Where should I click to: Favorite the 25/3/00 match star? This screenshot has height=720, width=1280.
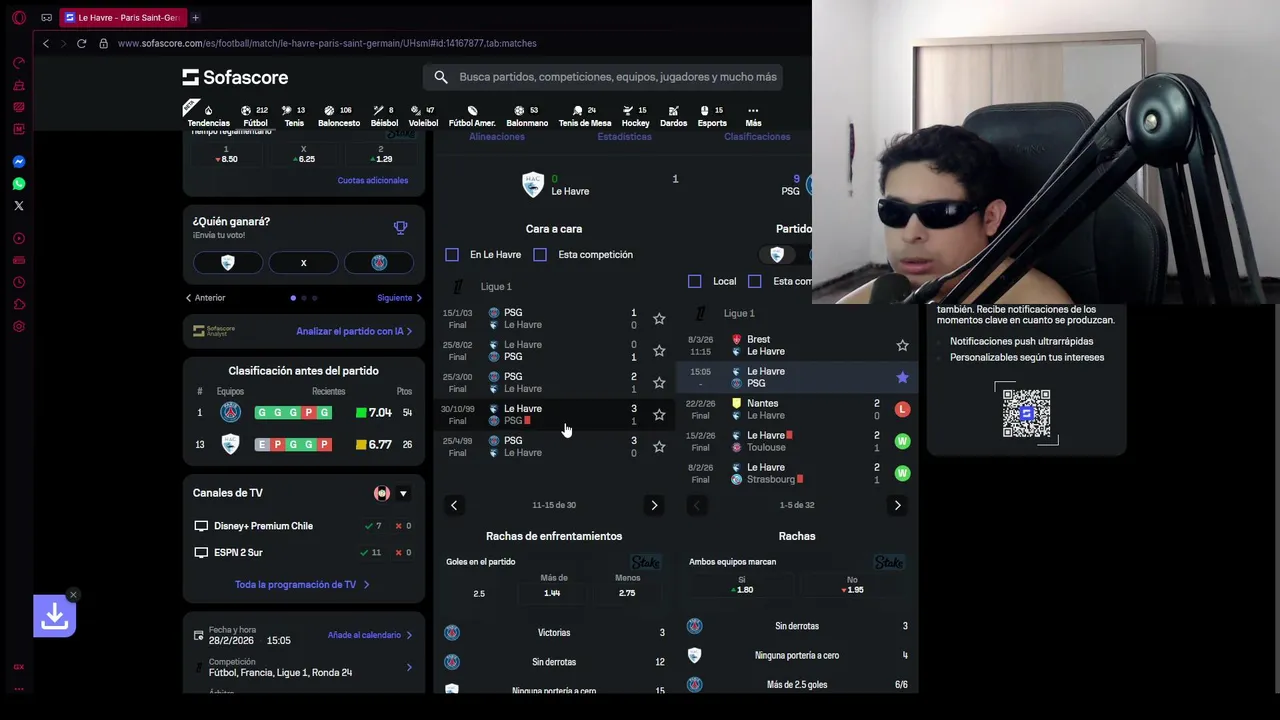[659, 383]
